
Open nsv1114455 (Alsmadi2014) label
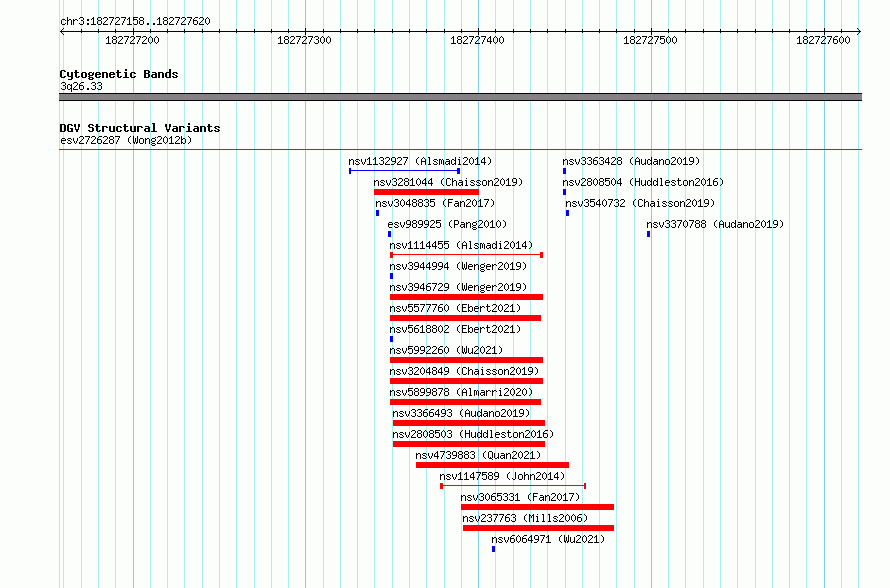coord(461,245)
